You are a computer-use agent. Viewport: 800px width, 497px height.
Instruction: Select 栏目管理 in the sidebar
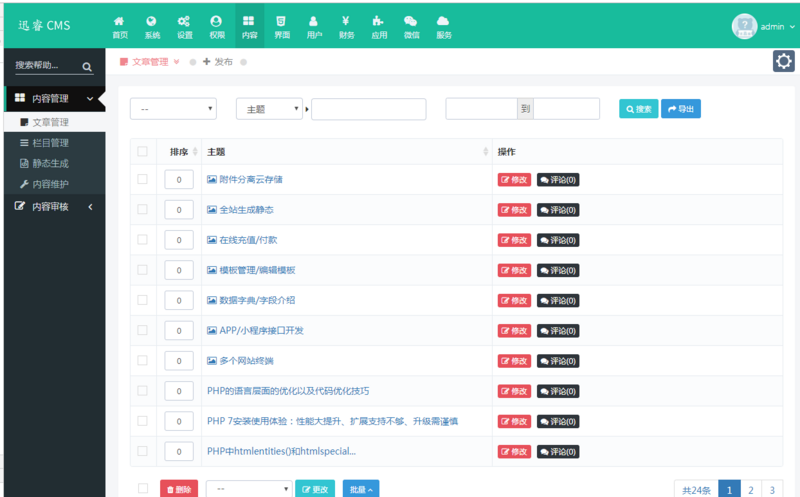click(50, 143)
